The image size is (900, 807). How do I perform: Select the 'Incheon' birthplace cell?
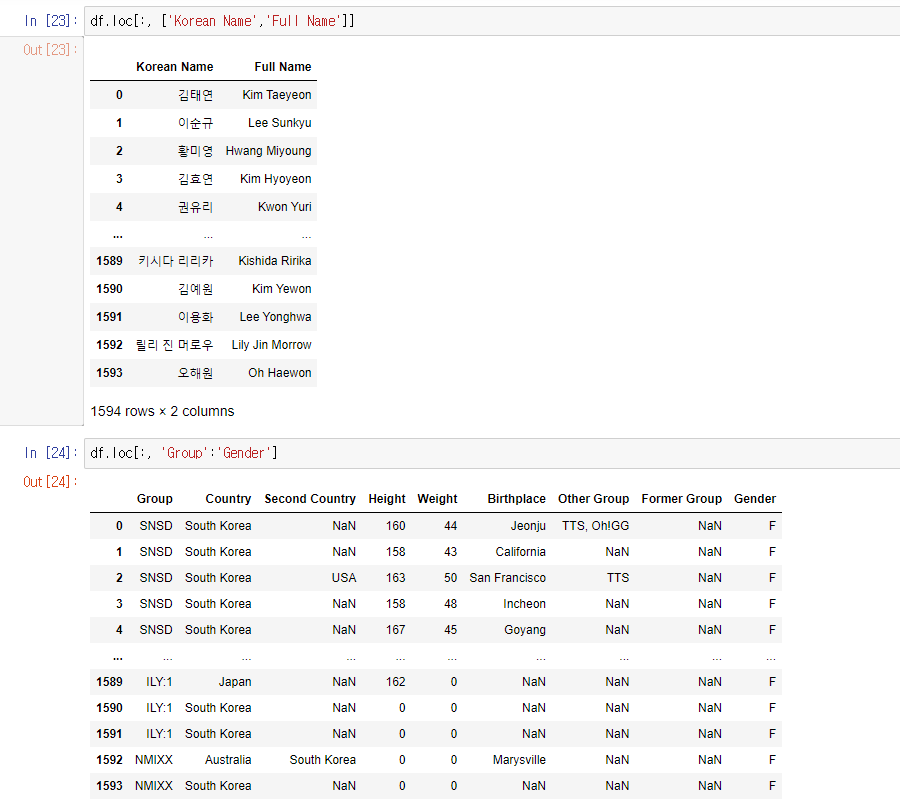pos(524,604)
